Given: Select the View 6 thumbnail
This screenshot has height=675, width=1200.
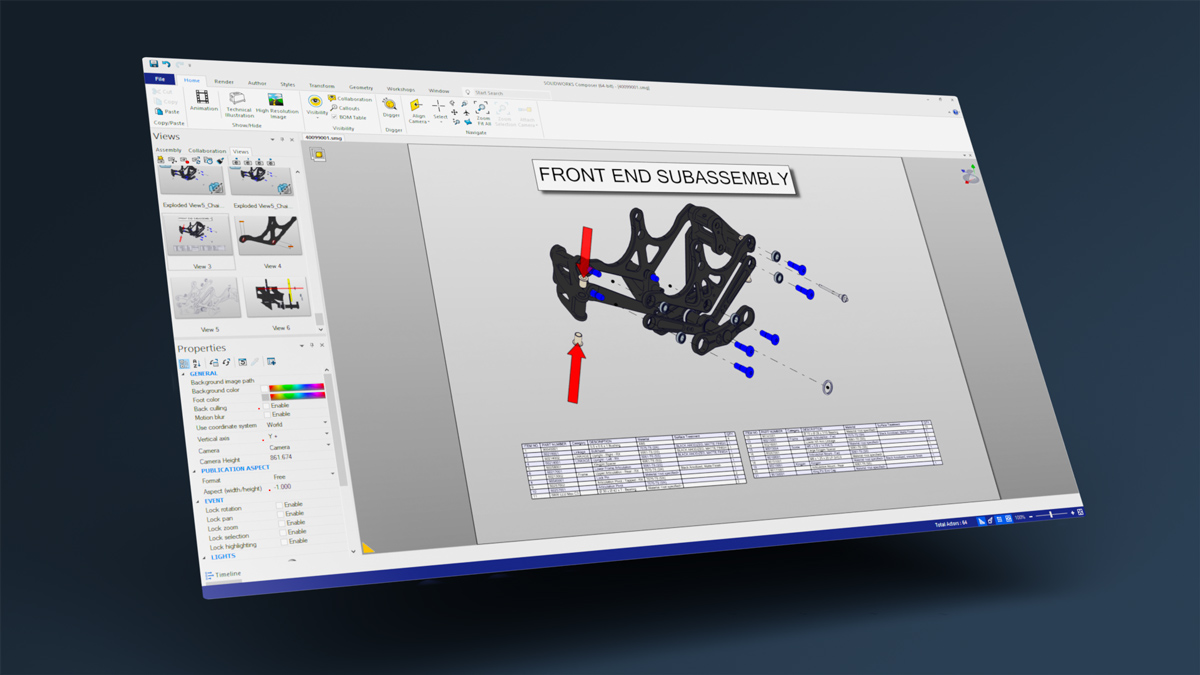Looking at the screenshot, I should 279,299.
